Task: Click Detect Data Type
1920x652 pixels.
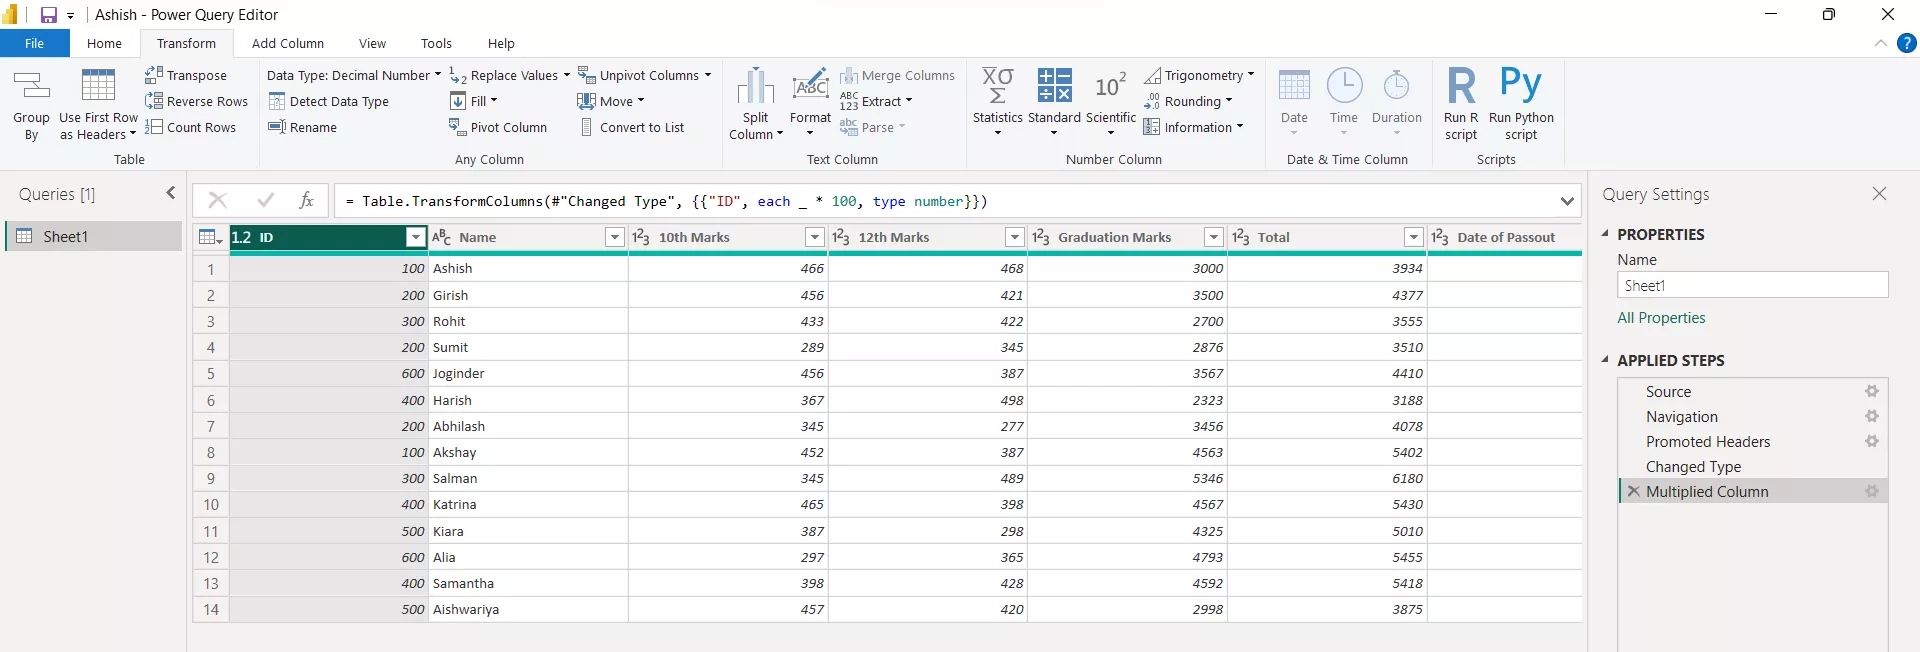Action: pos(328,101)
